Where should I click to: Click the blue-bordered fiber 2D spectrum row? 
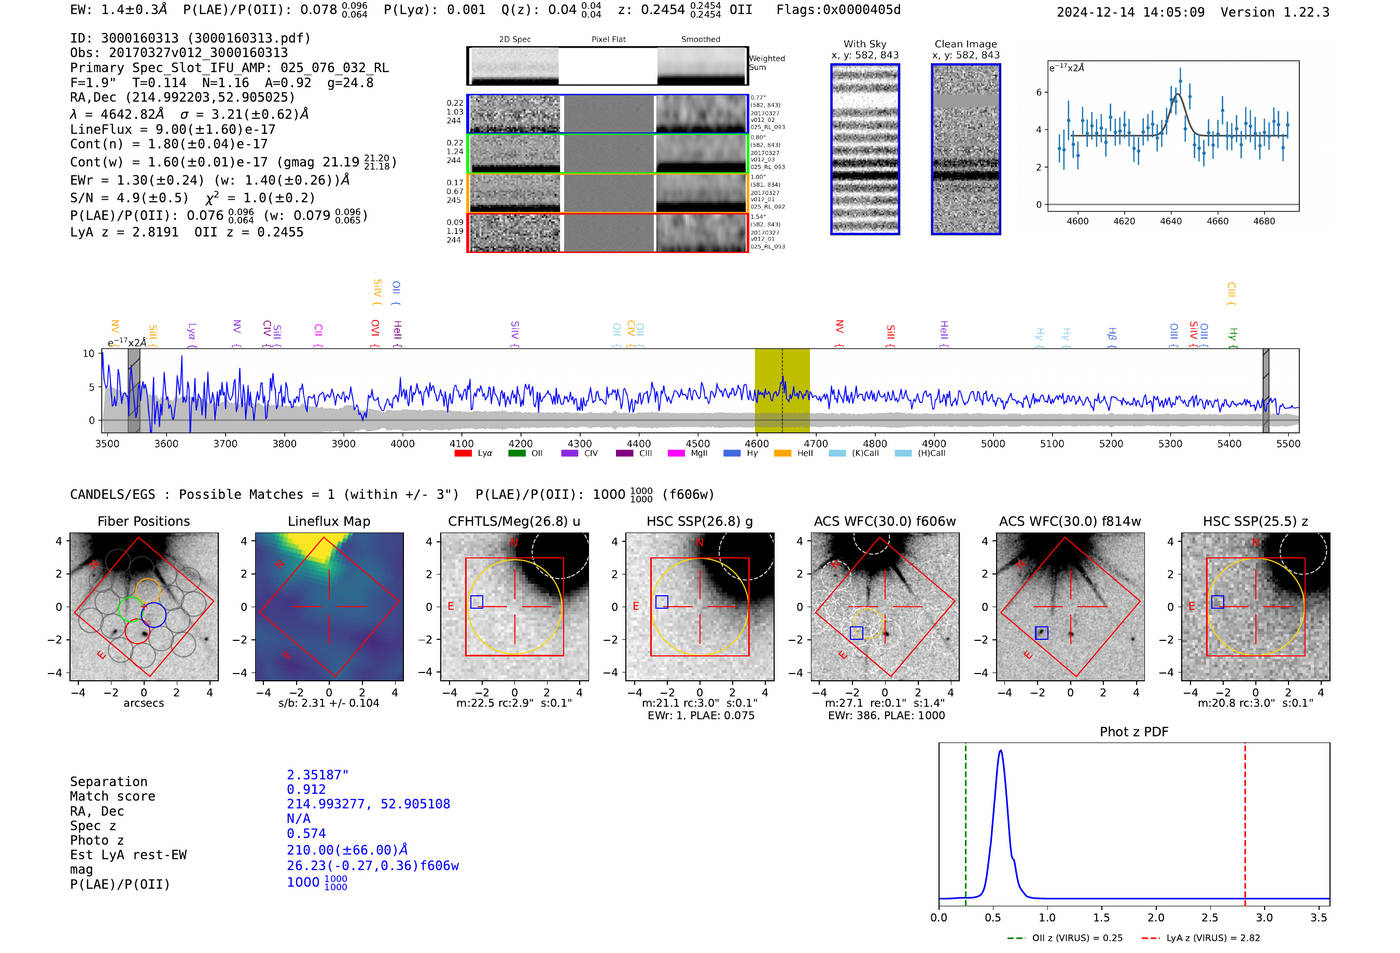click(608, 114)
